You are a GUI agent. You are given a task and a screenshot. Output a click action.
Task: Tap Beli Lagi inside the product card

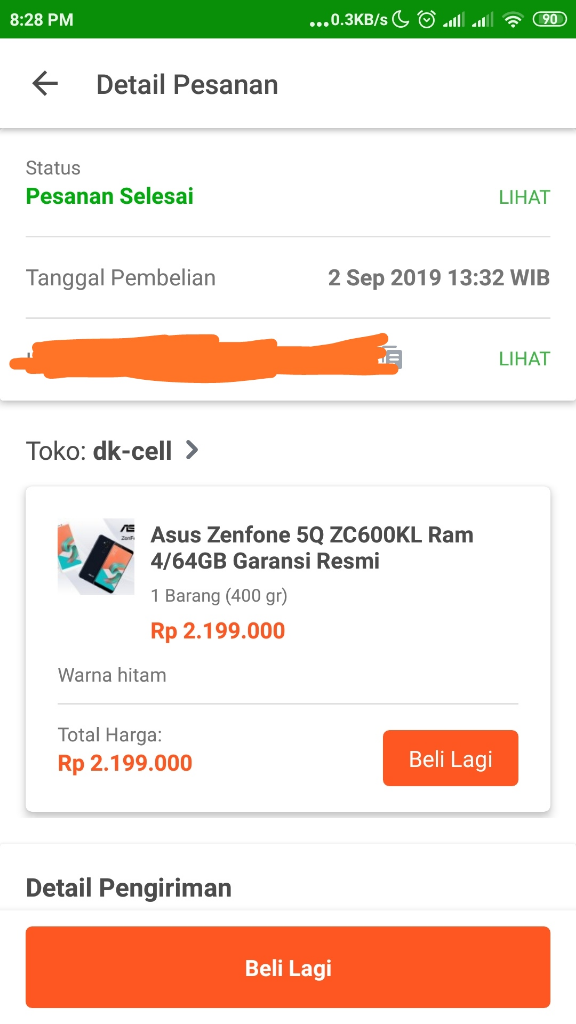(450, 758)
